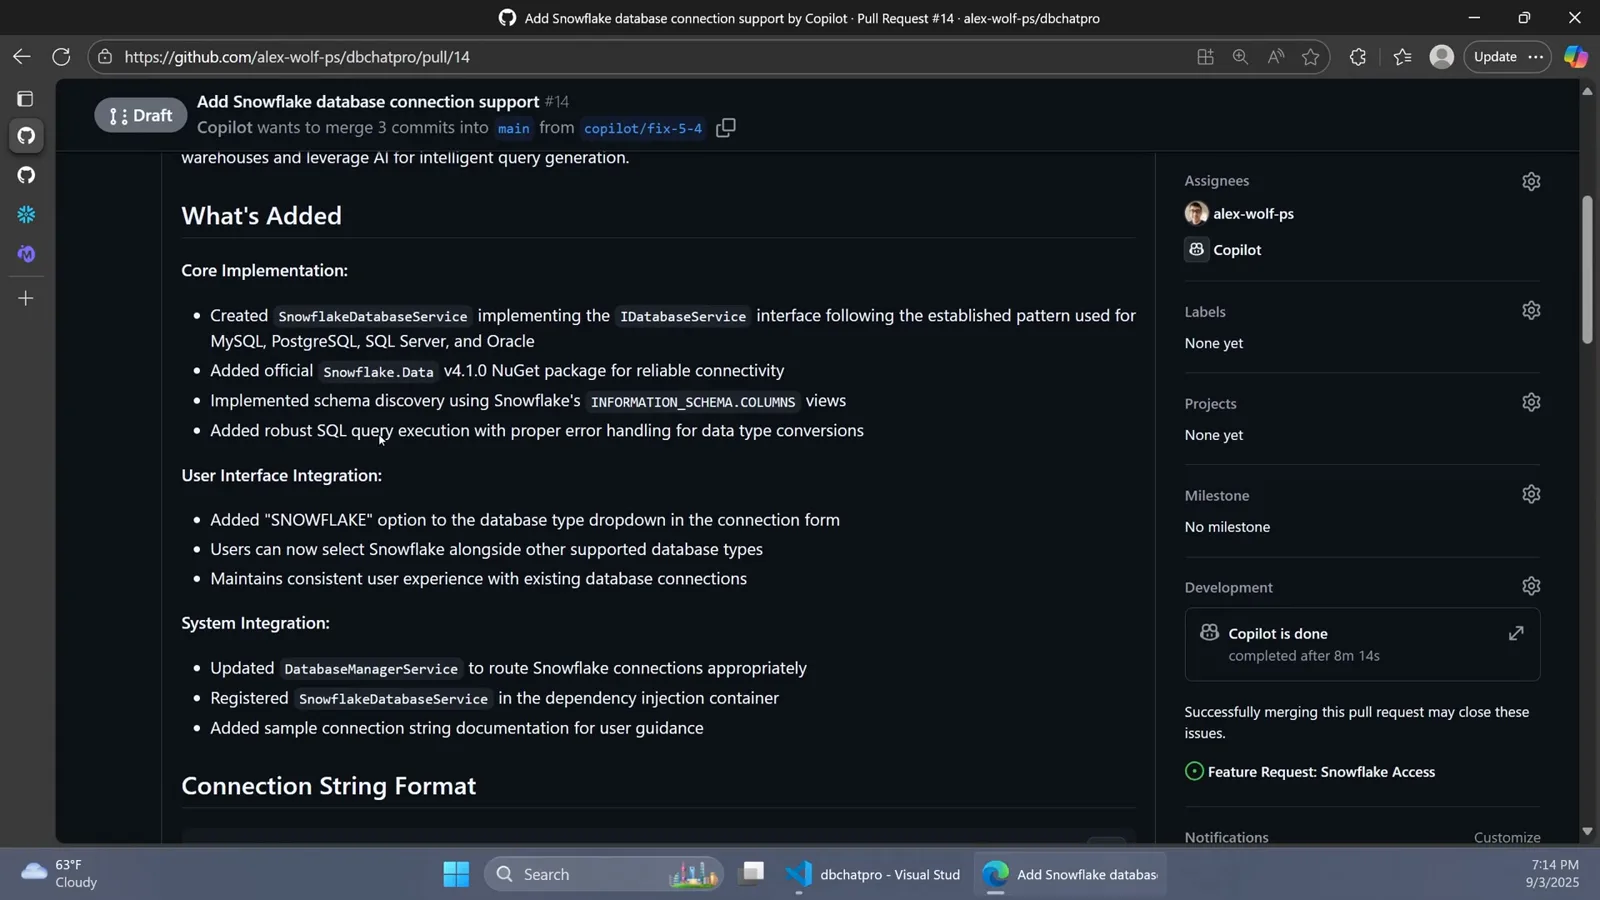Start Read aloud from address bar
This screenshot has height=900, width=1600.
[1275, 57]
